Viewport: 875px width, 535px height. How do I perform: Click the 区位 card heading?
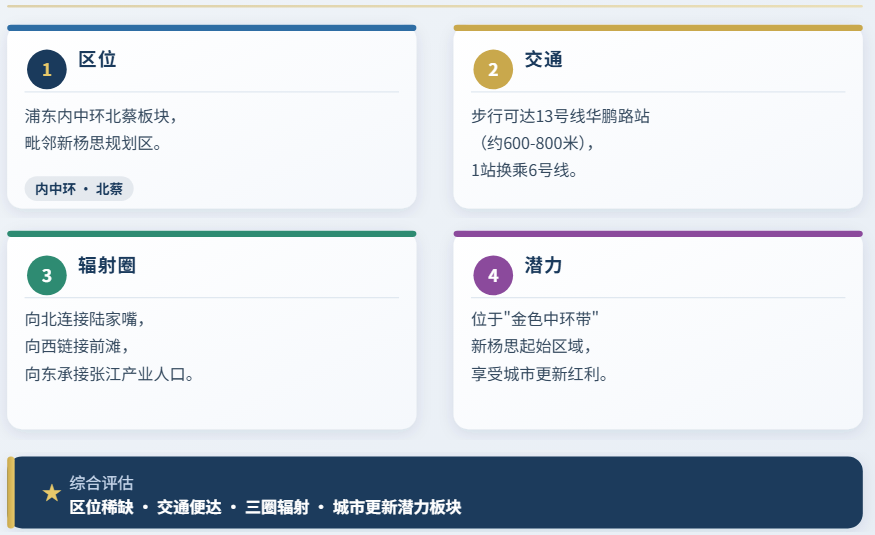(x=97, y=59)
